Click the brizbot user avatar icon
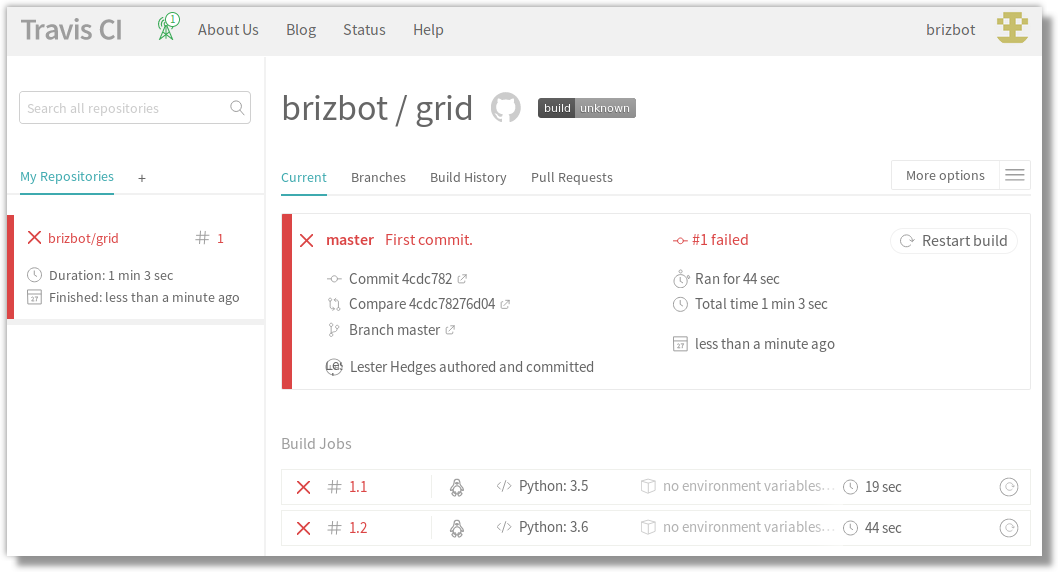Image resolution: width=1058 pixels, height=572 pixels. coord(1012,29)
